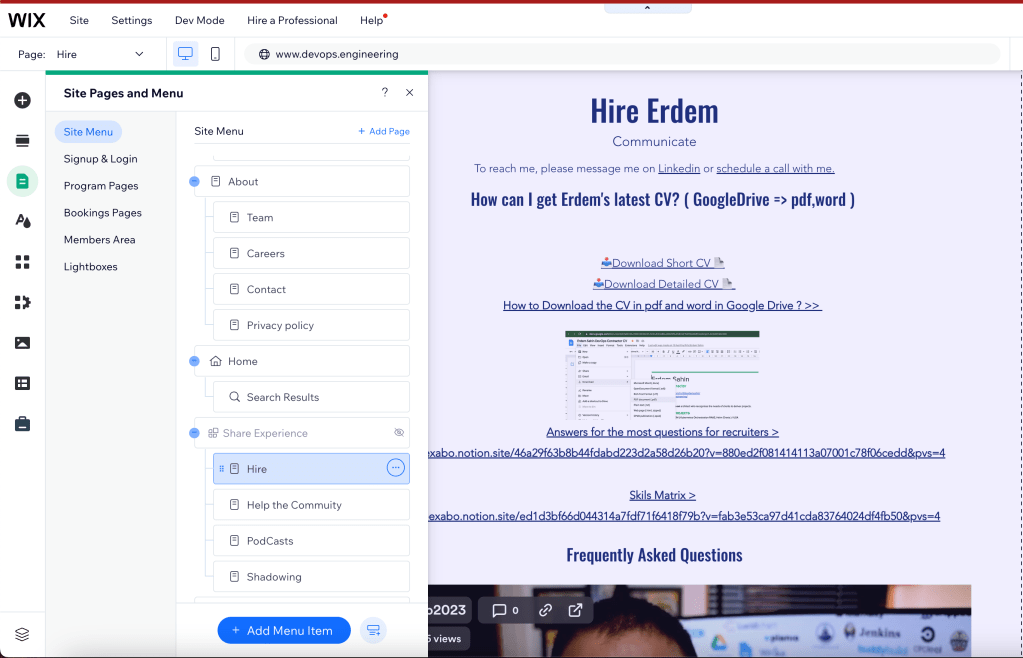The height and width of the screenshot is (658, 1023).
Task: Open the Page dropdown showing Hire
Action: click(x=100, y=54)
